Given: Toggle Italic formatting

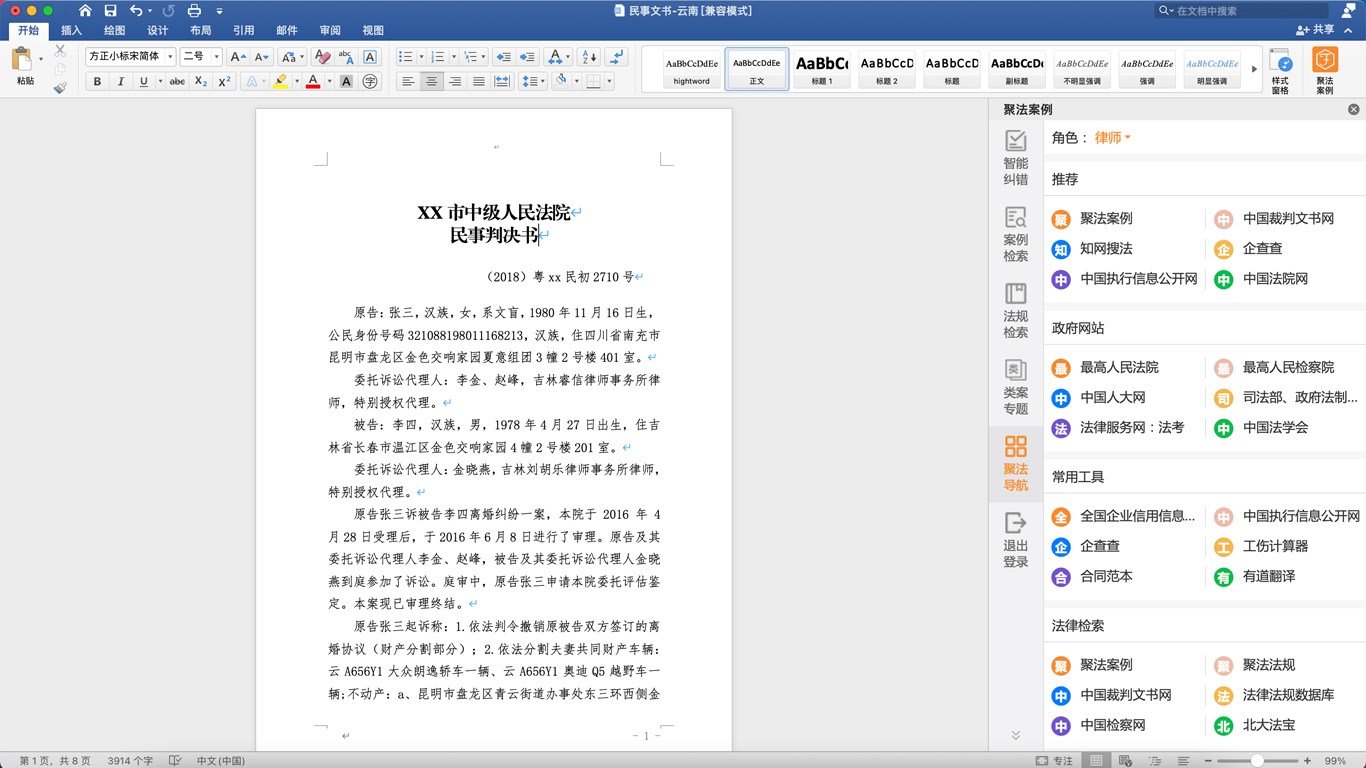Looking at the screenshot, I should click(121, 82).
